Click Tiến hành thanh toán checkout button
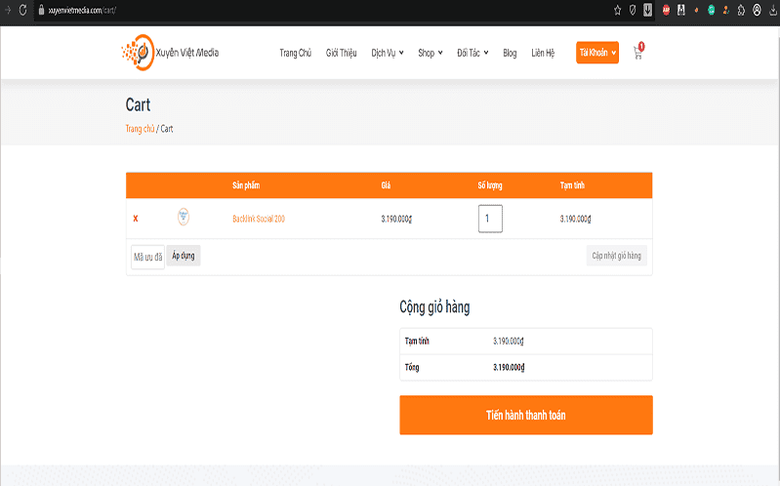 pyautogui.click(x=526, y=415)
